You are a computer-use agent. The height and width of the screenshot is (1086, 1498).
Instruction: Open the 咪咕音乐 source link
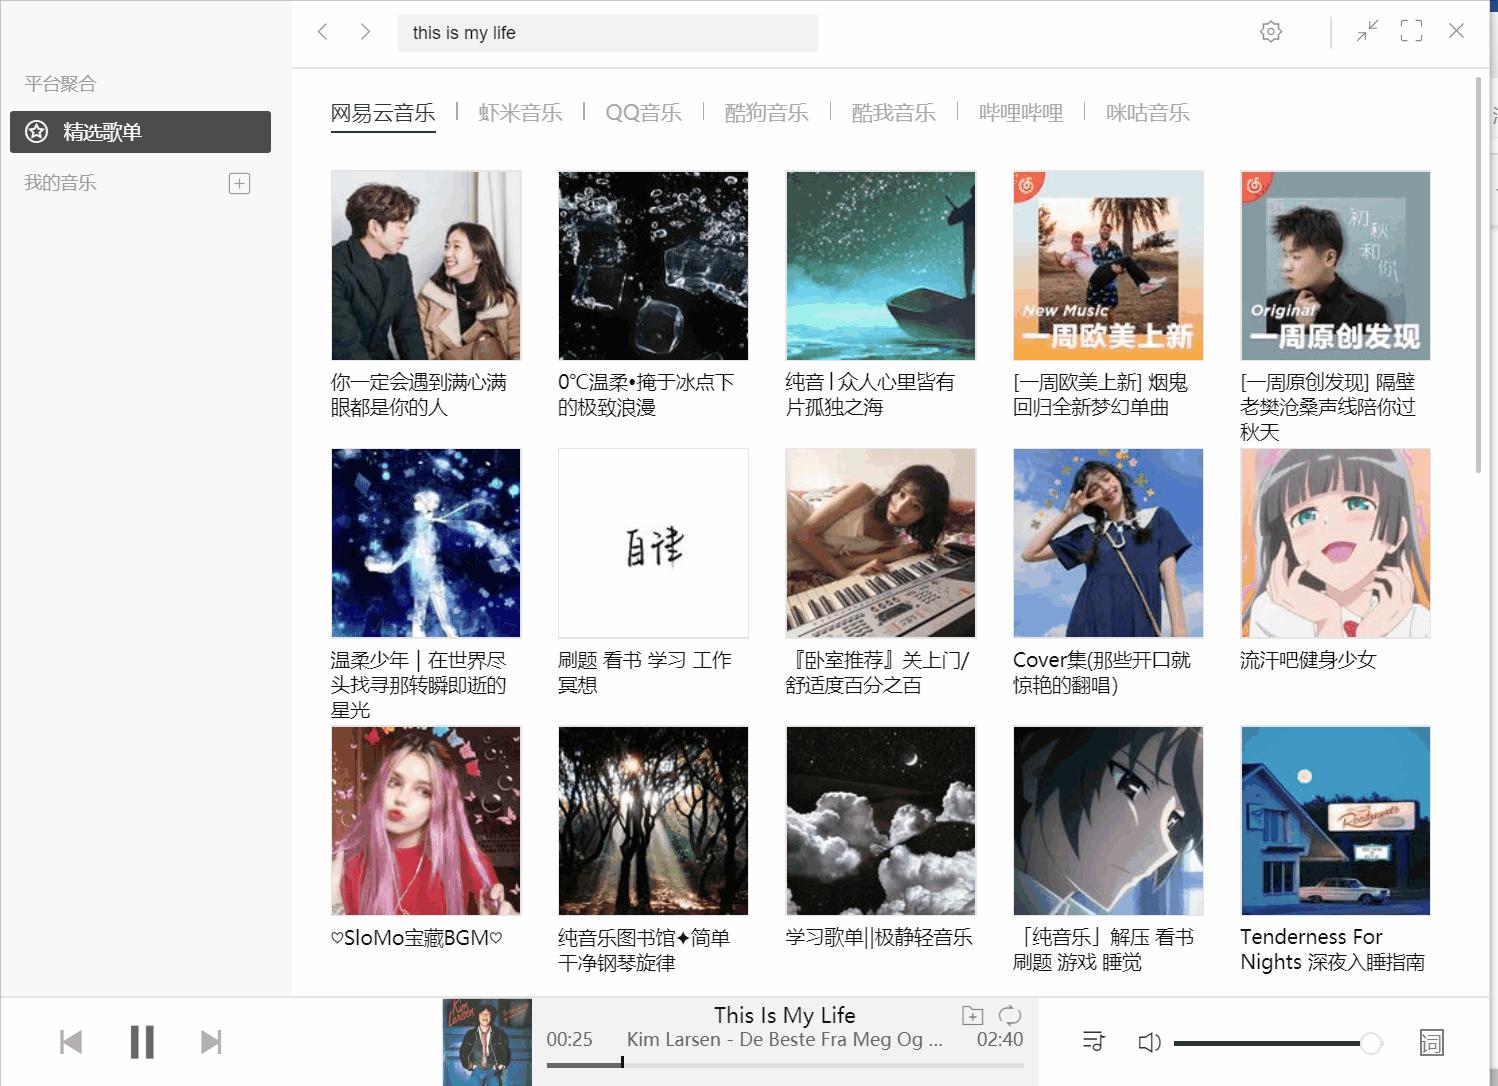pyautogui.click(x=1146, y=113)
